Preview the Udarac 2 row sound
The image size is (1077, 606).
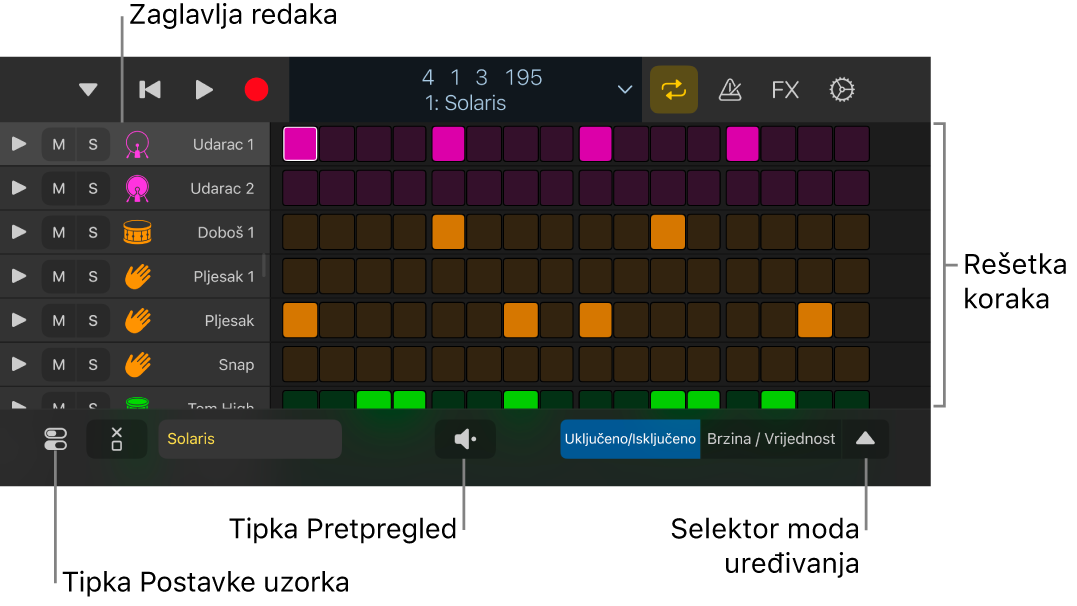tap(19, 188)
